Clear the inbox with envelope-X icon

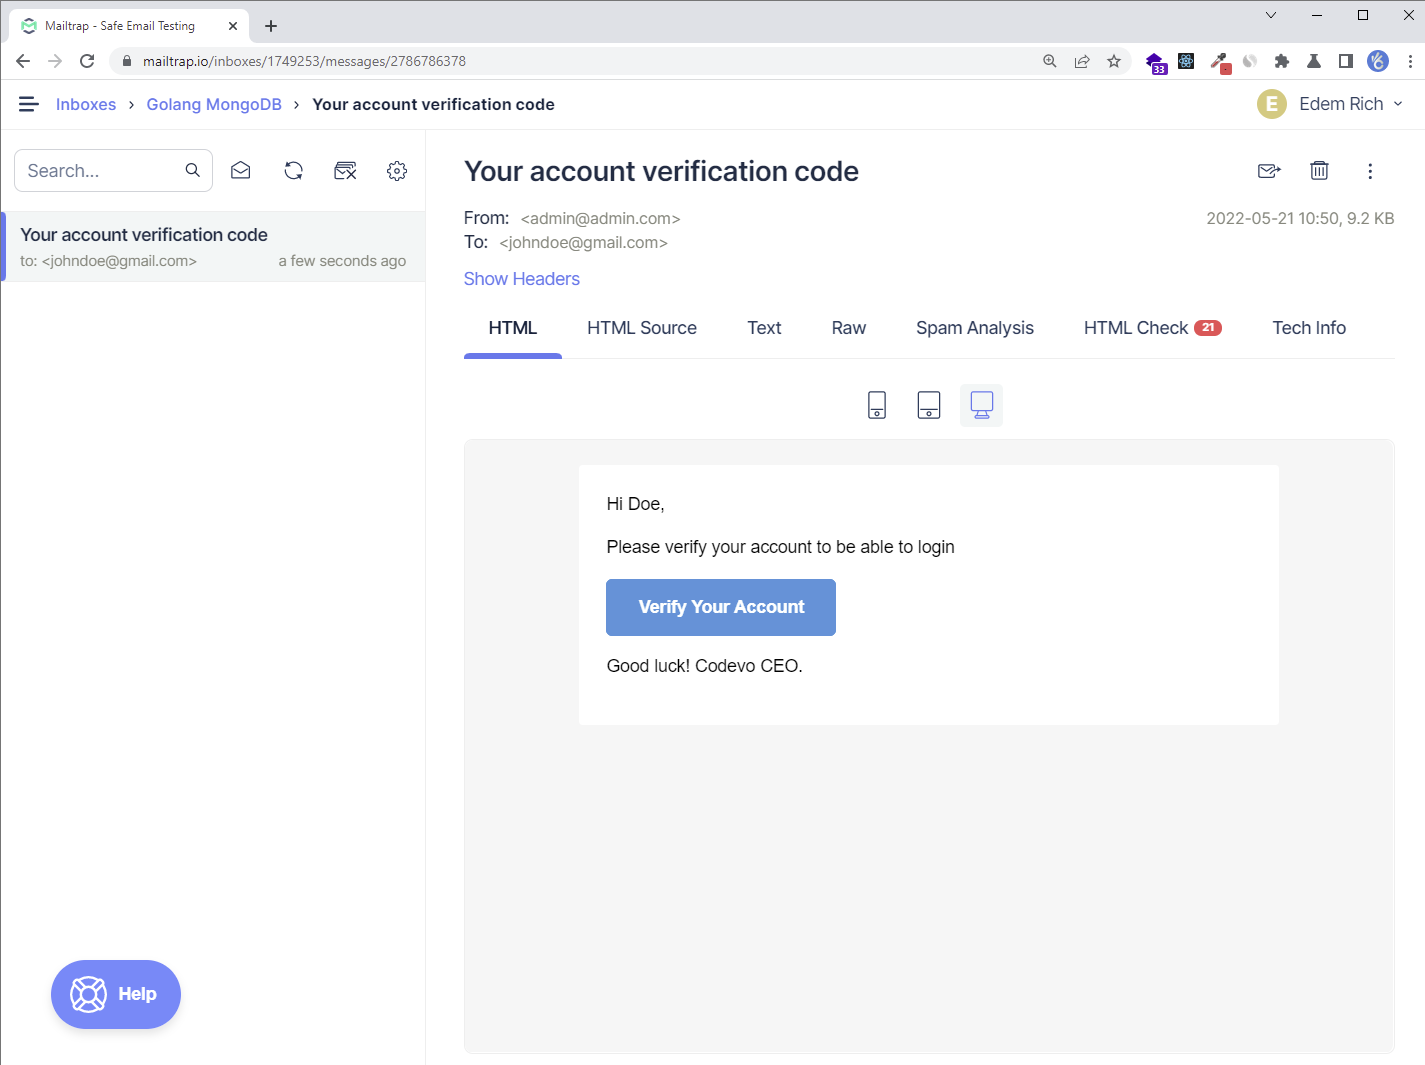click(x=345, y=170)
